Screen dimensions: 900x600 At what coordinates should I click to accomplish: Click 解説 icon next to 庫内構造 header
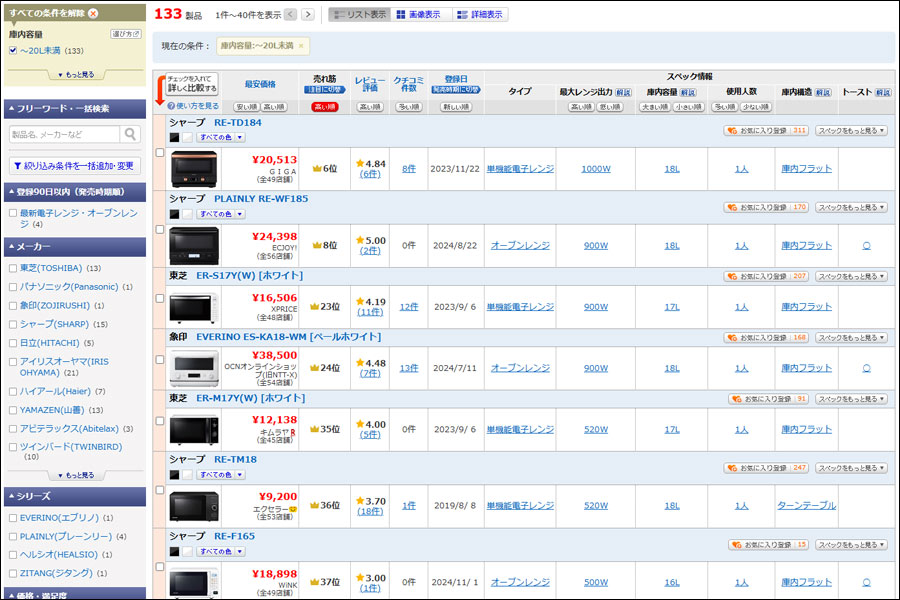[823, 92]
